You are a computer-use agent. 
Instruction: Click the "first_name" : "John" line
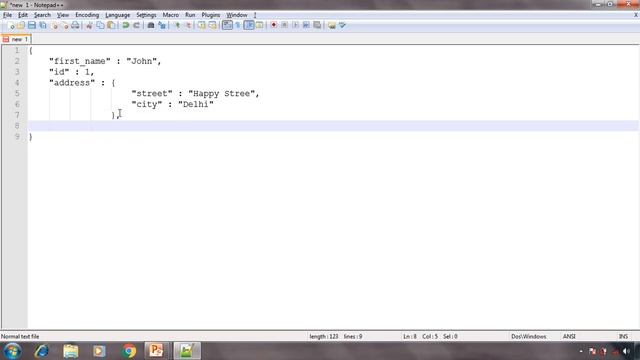click(105, 61)
